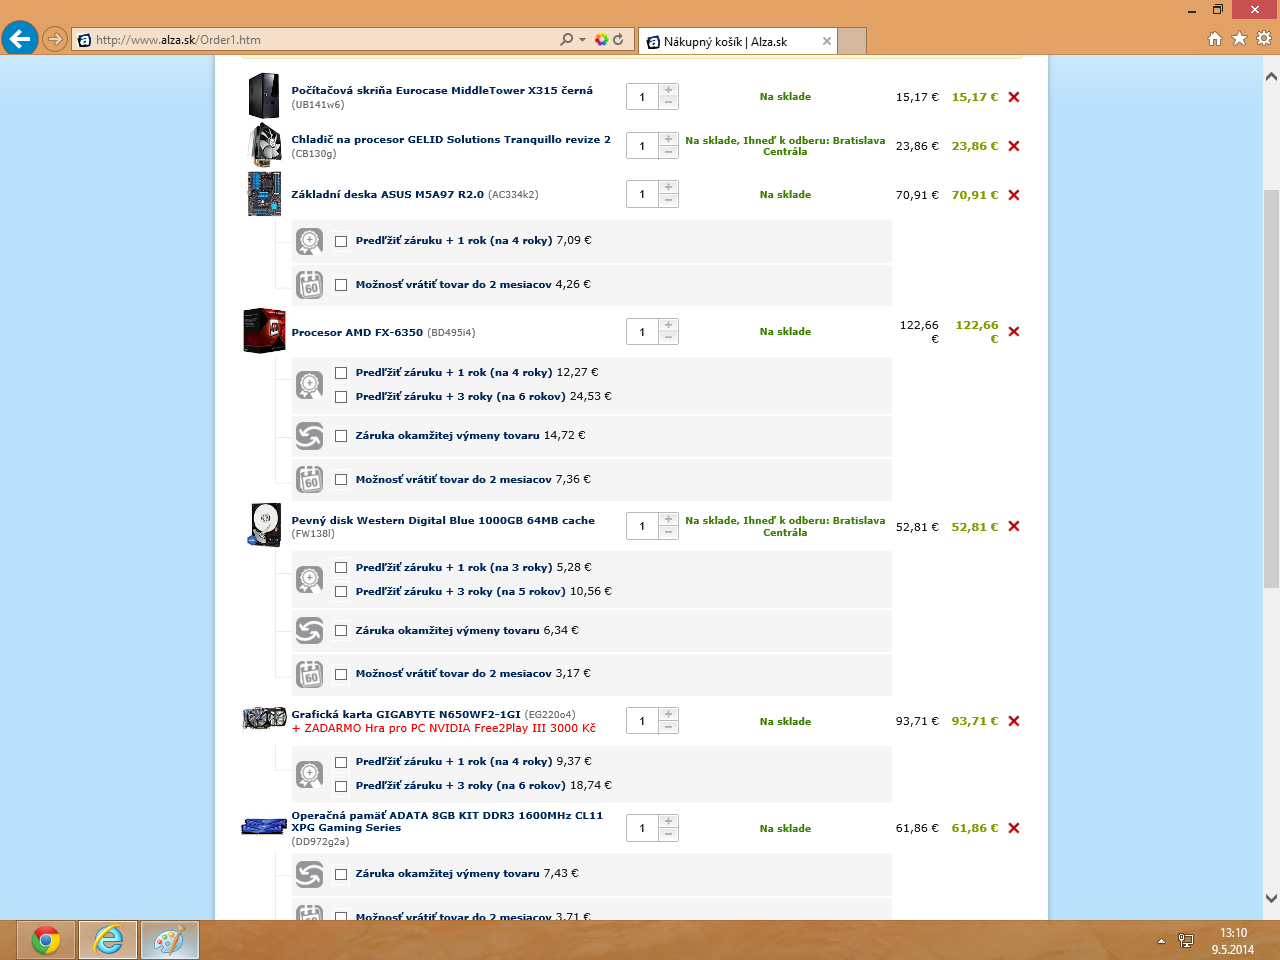
Task: Open Google Chrome from the taskbar
Action: tap(46, 940)
